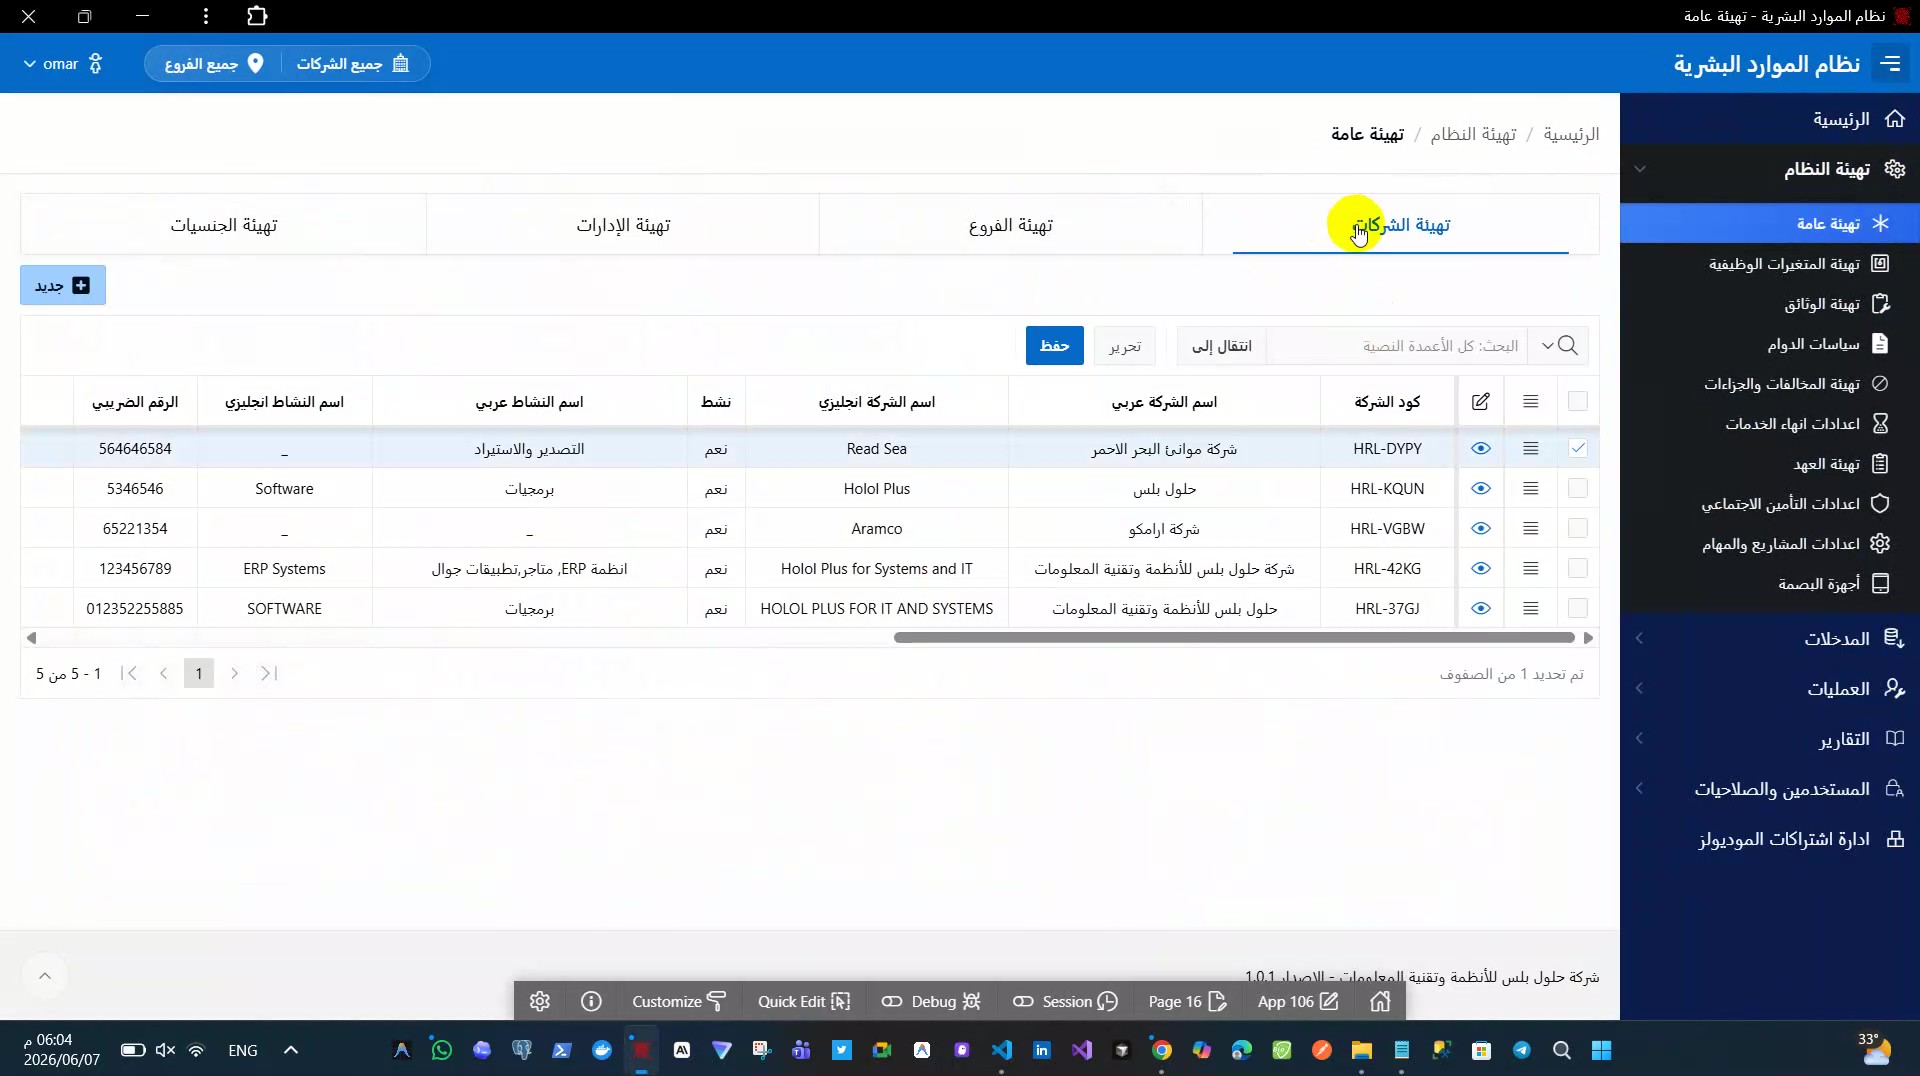Open اعدادات انهاء الخدمات sidebar item
This screenshot has width=1920, height=1076.
(1770, 424)
